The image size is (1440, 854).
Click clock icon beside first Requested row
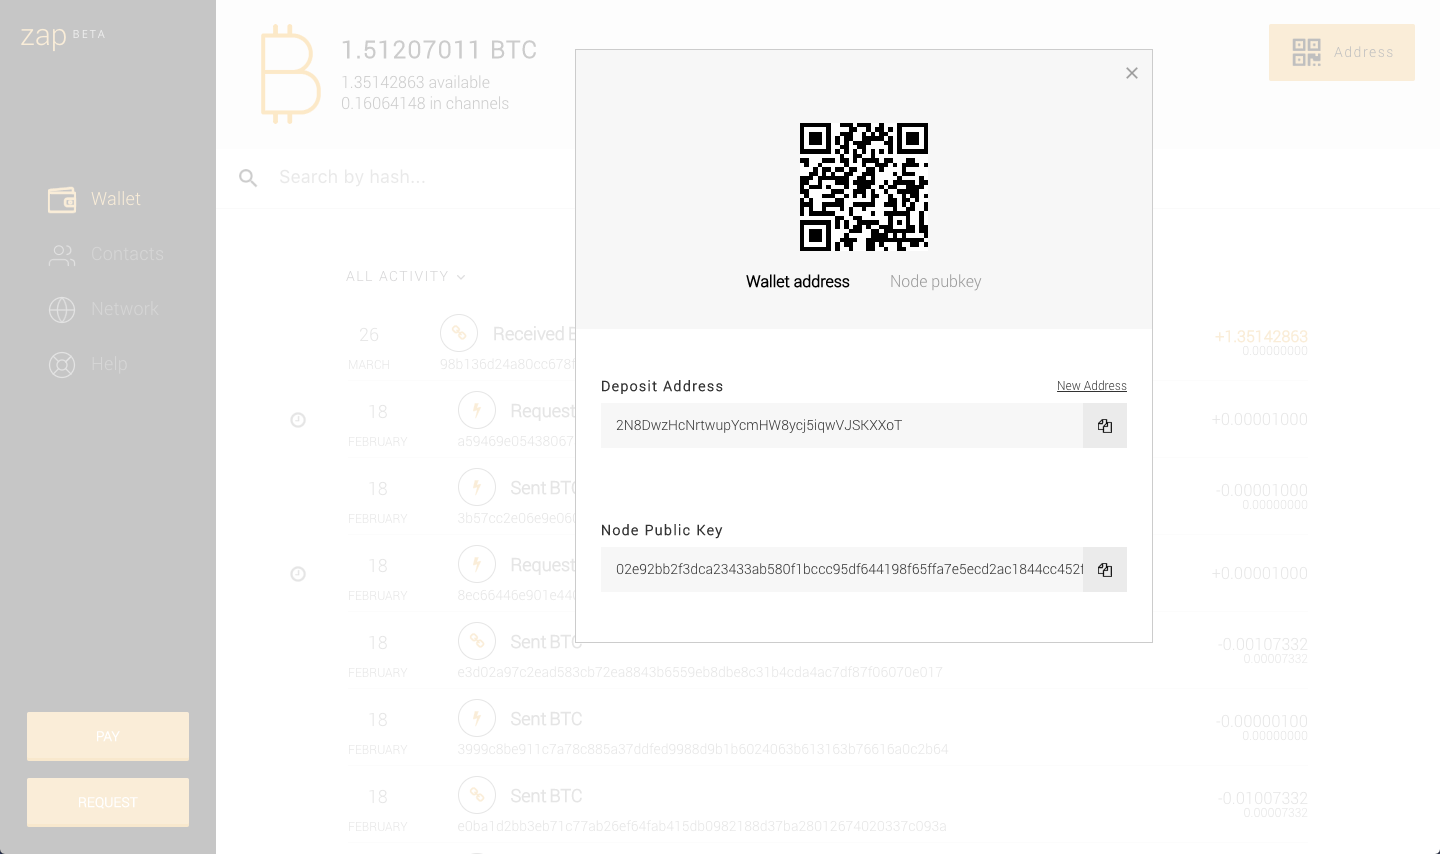[x=298, y=420]
